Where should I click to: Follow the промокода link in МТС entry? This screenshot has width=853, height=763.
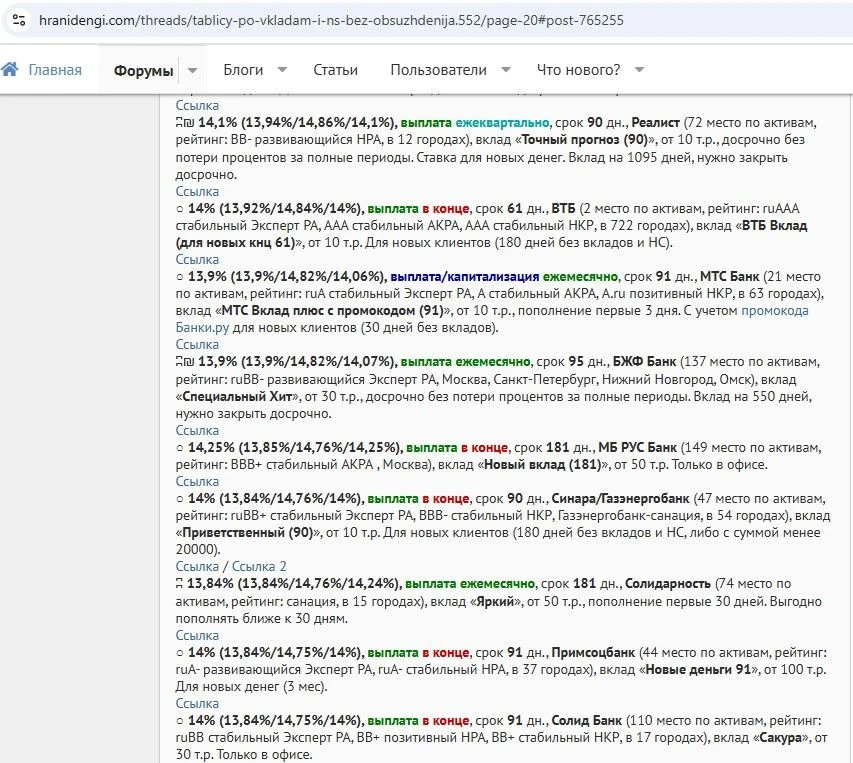[775, 311]
